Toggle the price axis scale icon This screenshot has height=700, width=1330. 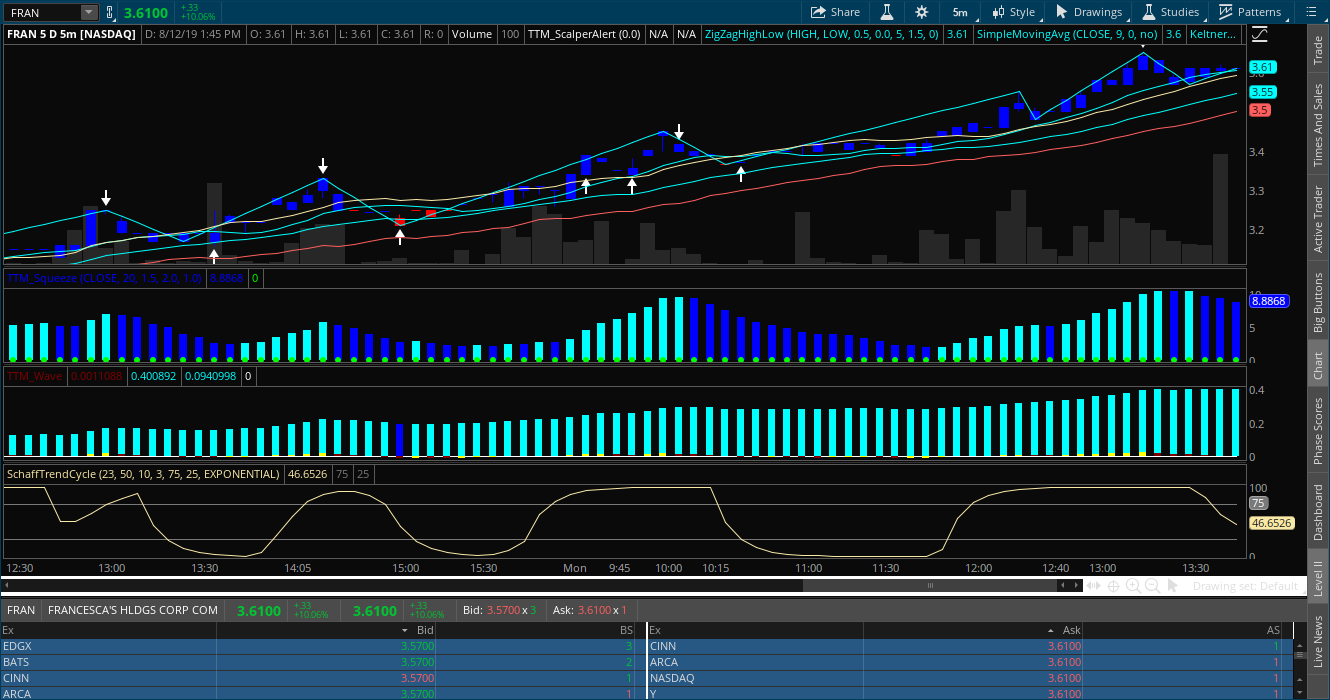[x=1260, y=34]
